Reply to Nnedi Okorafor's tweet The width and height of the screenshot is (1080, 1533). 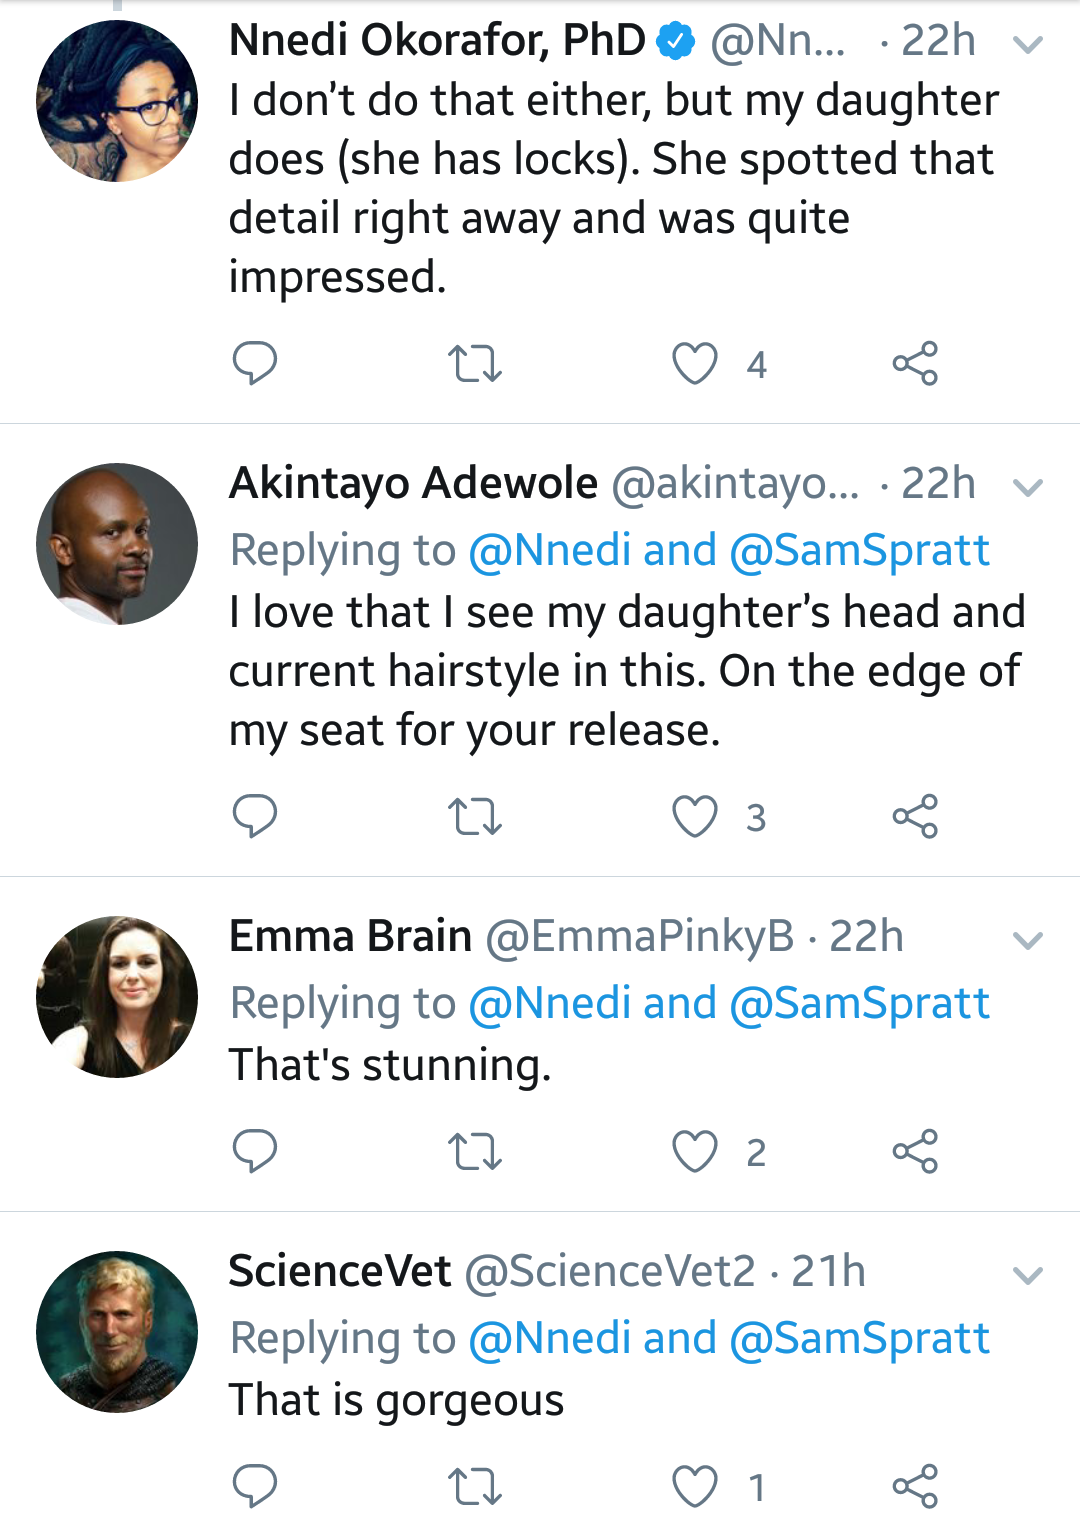tap(254, 363)
